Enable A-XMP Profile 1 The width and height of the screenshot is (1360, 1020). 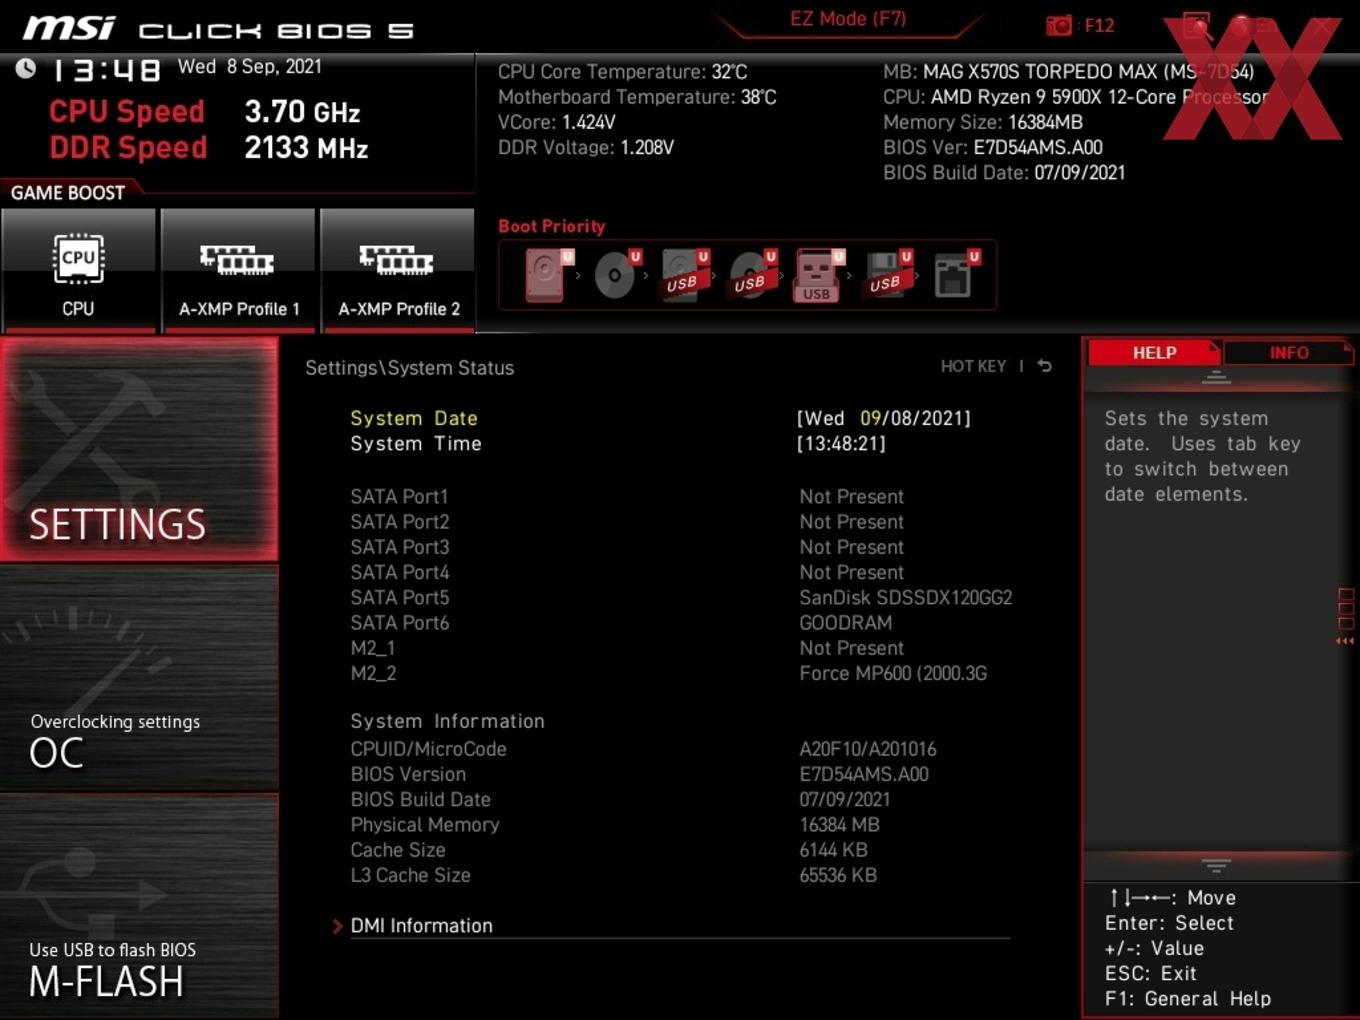pyautogui.click(x=238, y=270)
